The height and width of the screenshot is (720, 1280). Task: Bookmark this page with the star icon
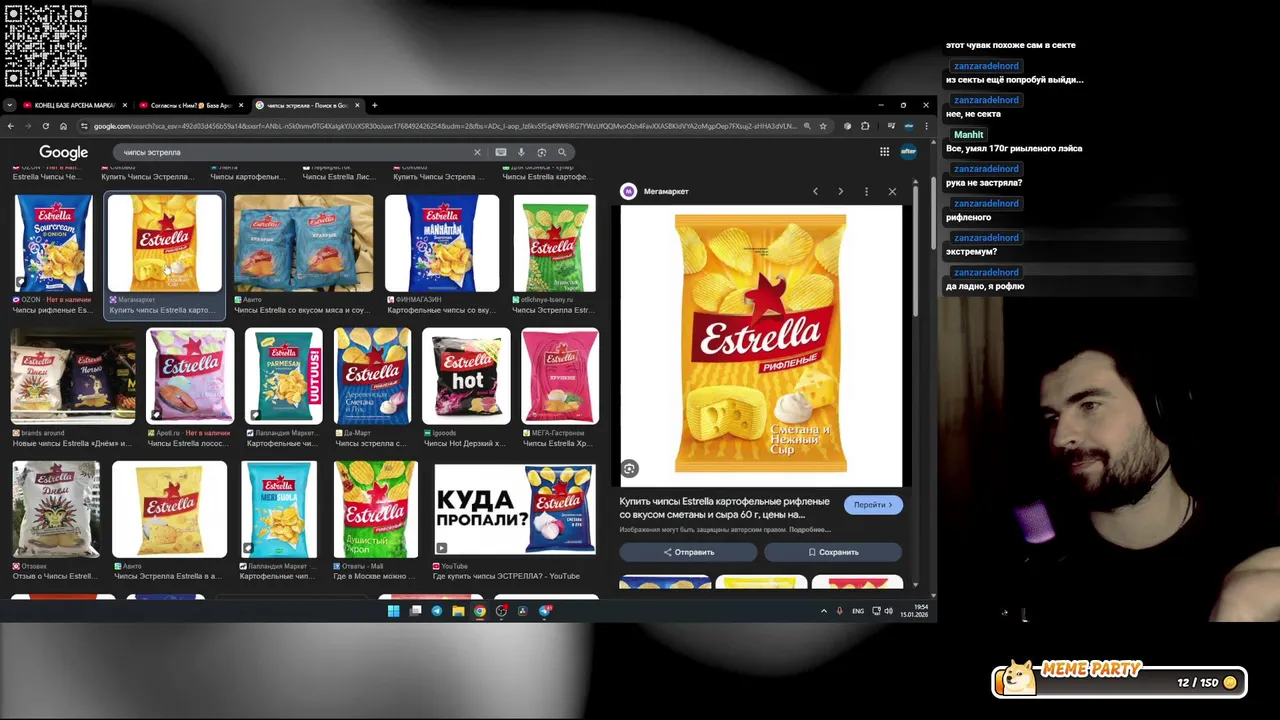coord(823,126)
